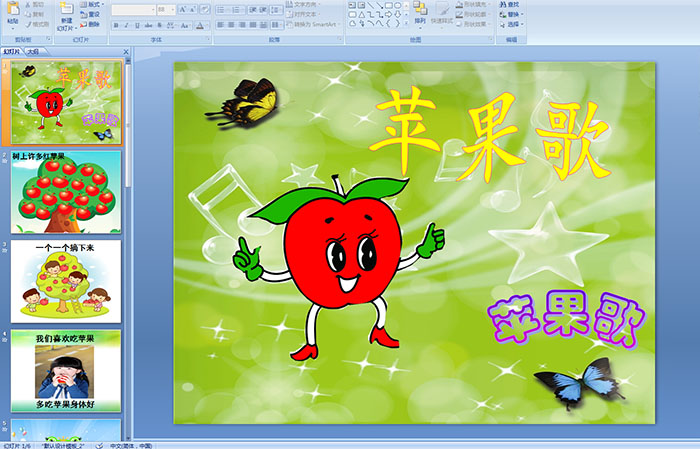Click the decrease indent button
This screenshot has width=700, height=449.
point(253,10)
